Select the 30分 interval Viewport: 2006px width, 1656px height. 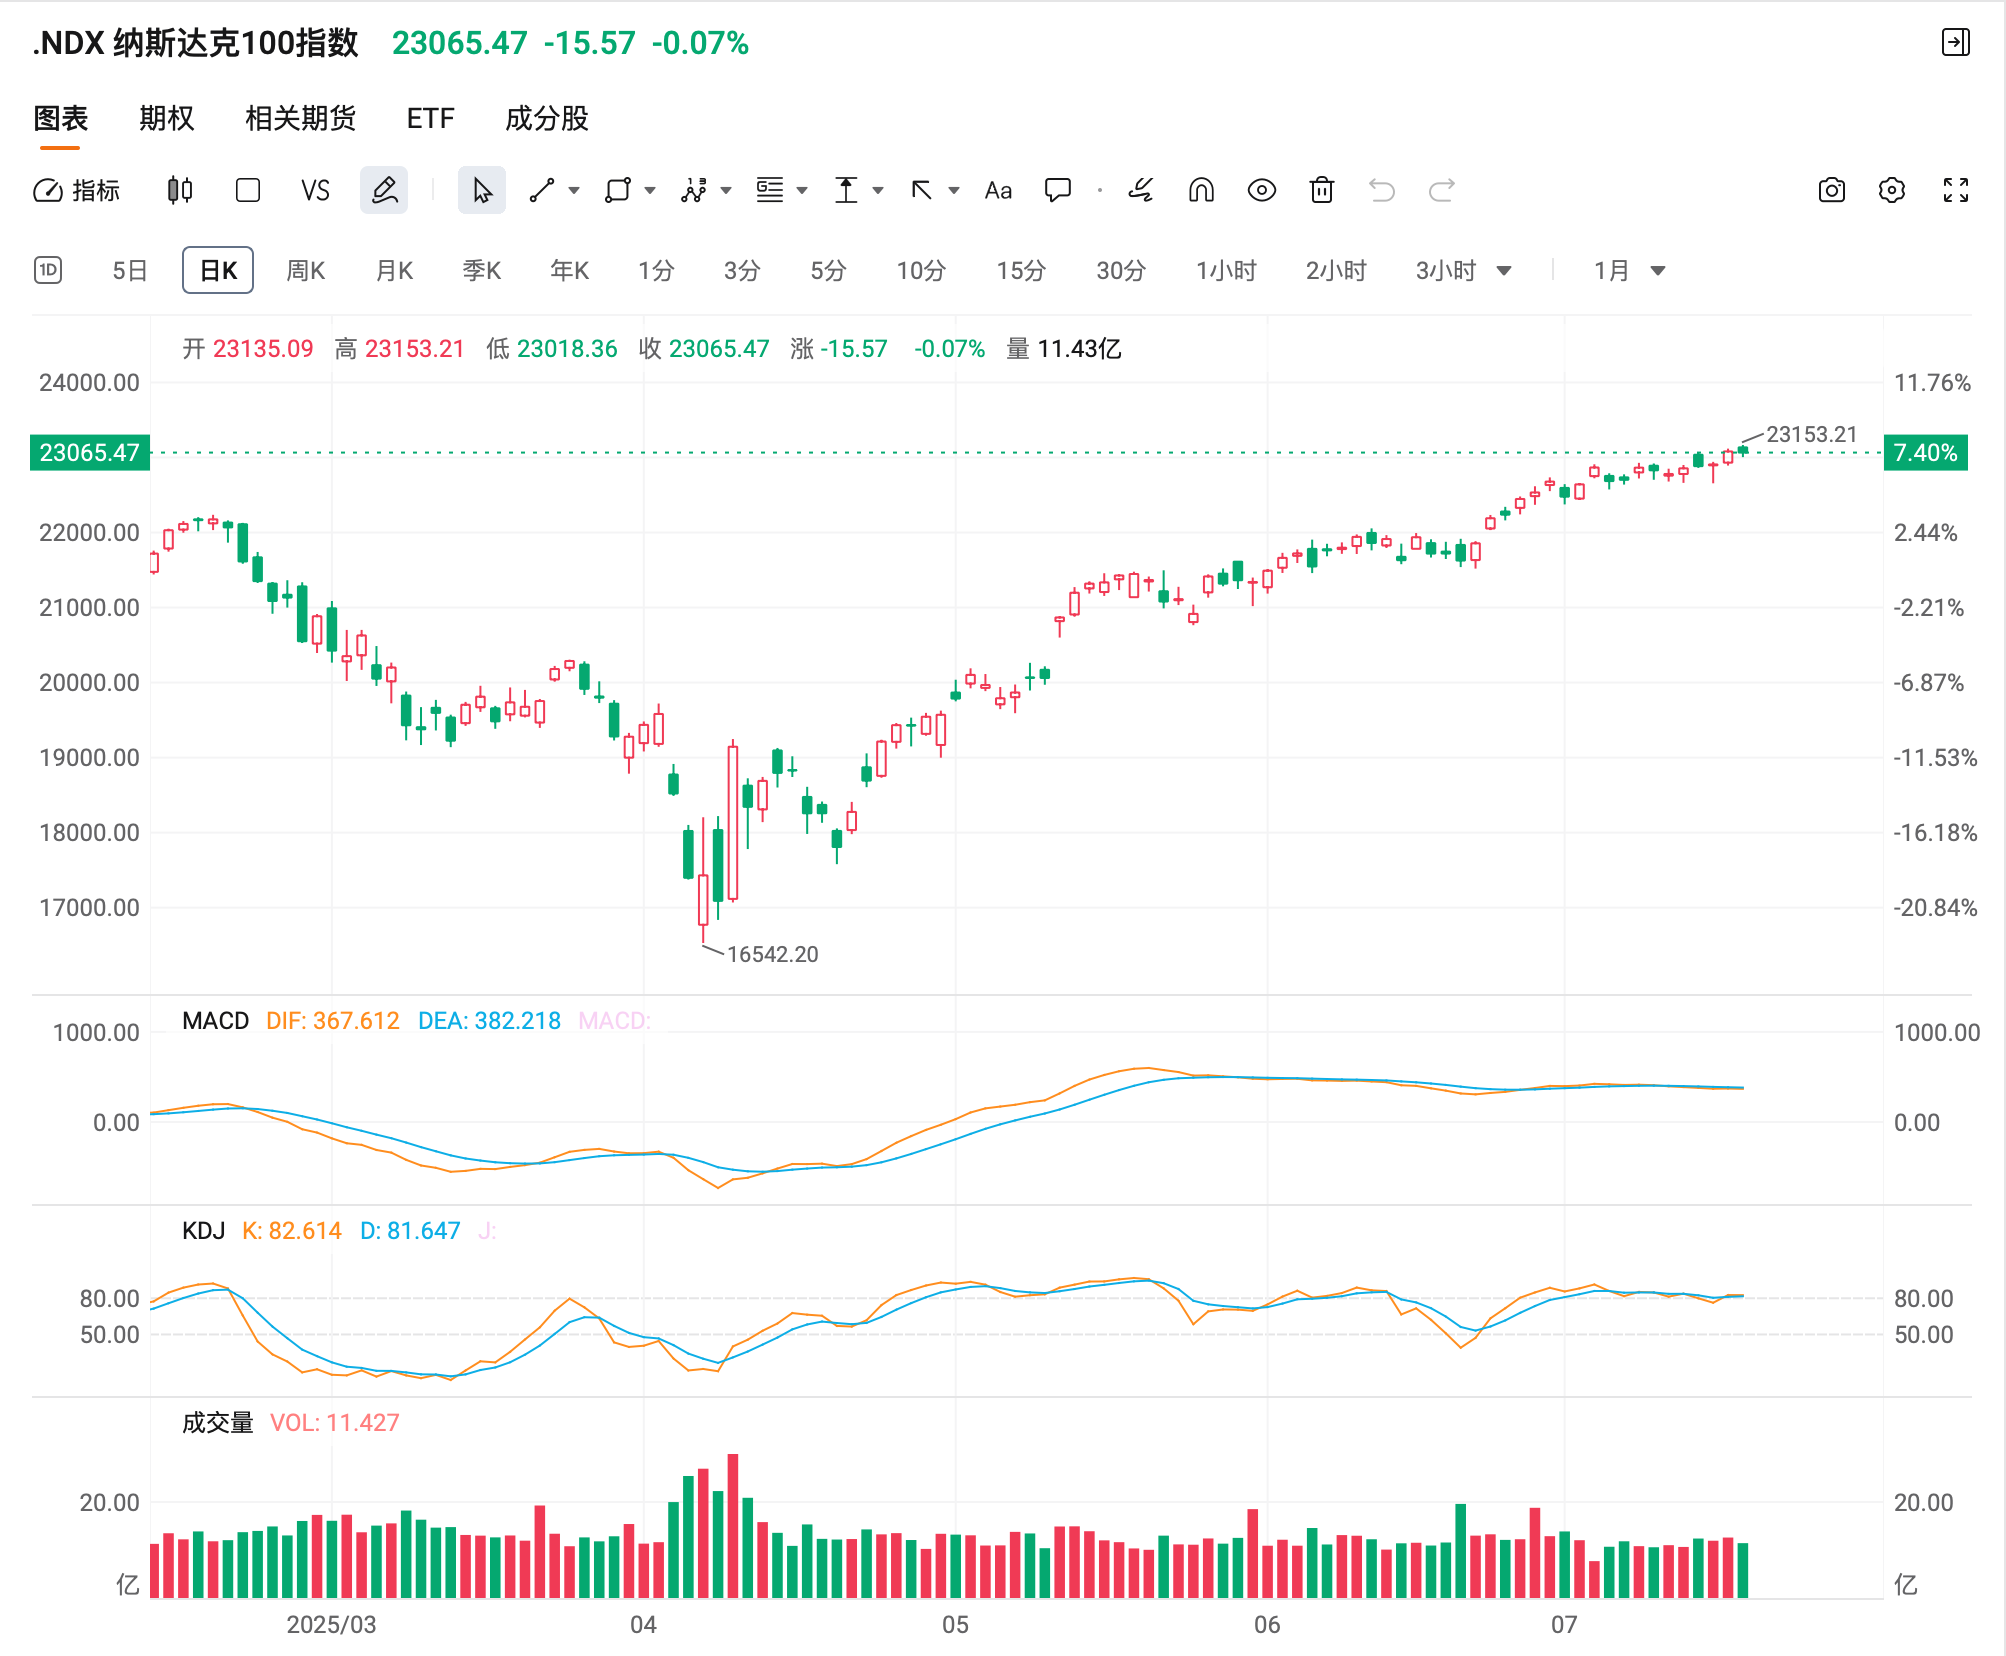coord(1121,270)
